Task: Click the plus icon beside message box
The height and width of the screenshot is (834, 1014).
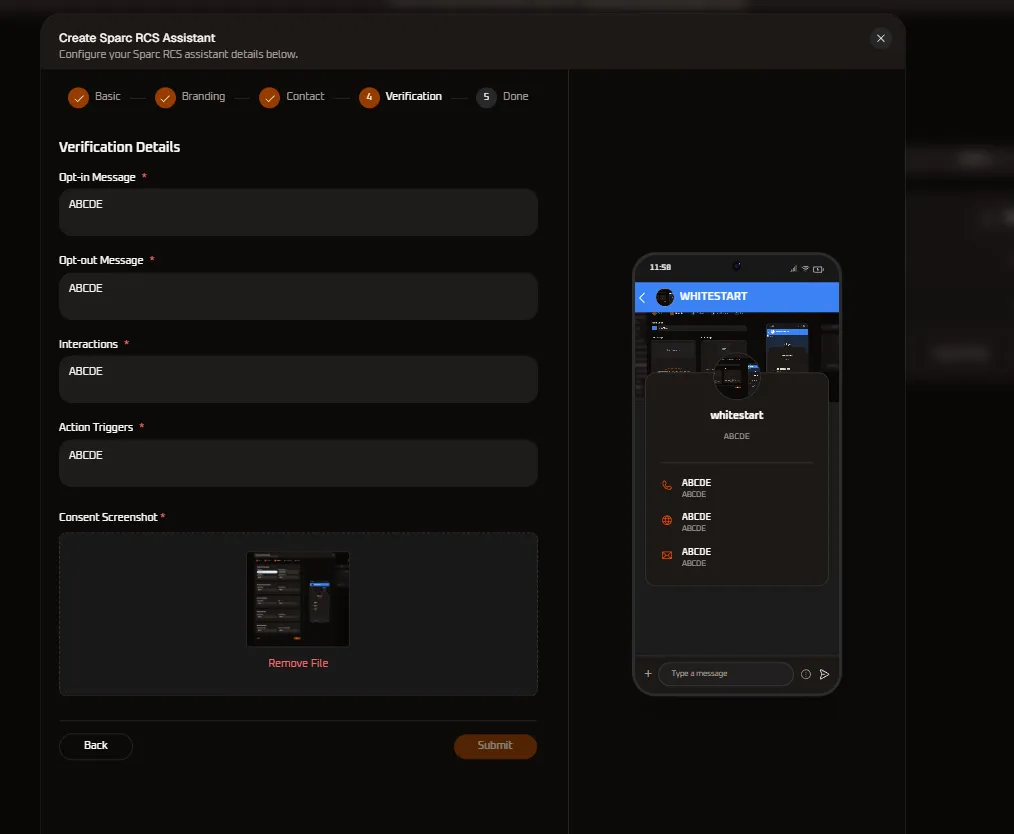Action: (x=648, y=674)
